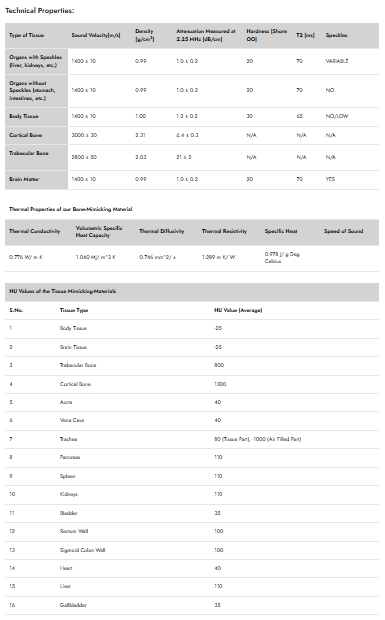Click the Body Tissue row header
This screenshot has width=385, height=620.
coord(24,116)
